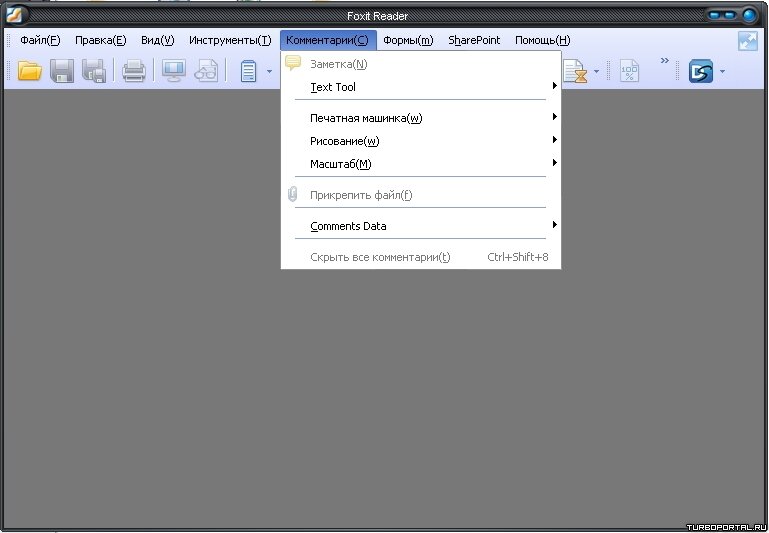Select the Заметка(N) menu entry
This screenshot has width=769, height=533.
coord(421,64)
